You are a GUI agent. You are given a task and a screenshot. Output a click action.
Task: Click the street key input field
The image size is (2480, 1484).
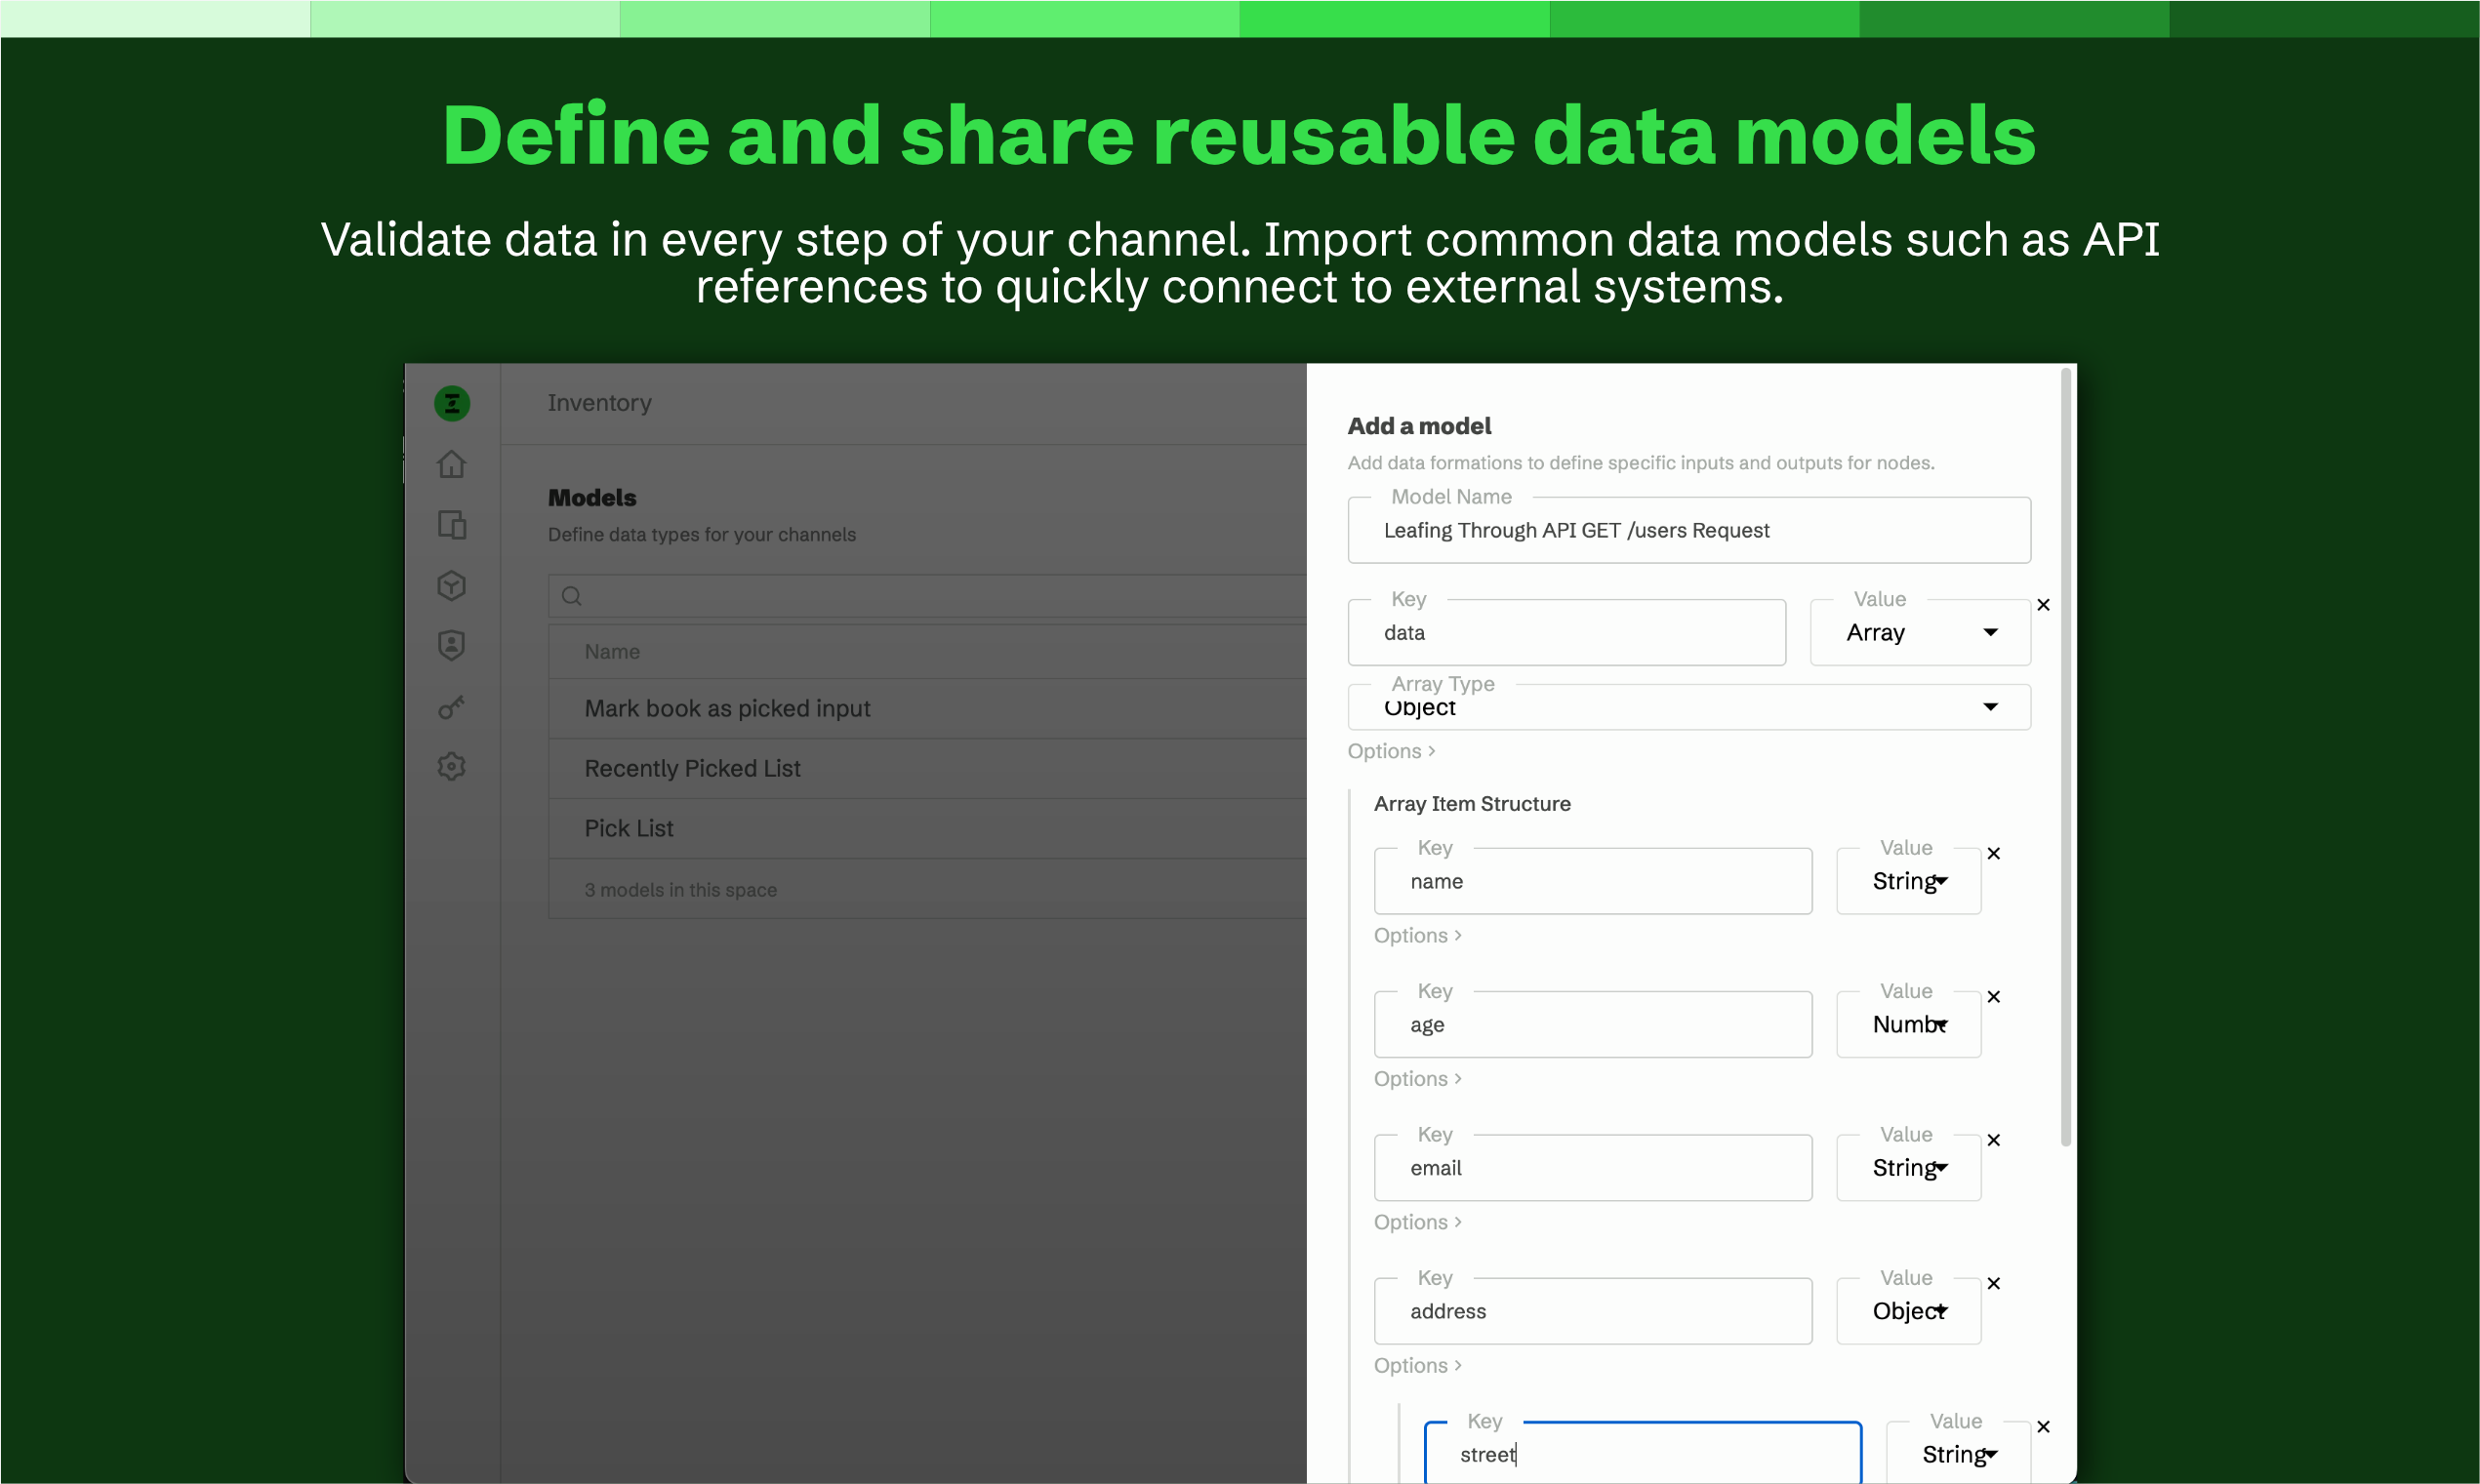click(x=1642, y=1453)
